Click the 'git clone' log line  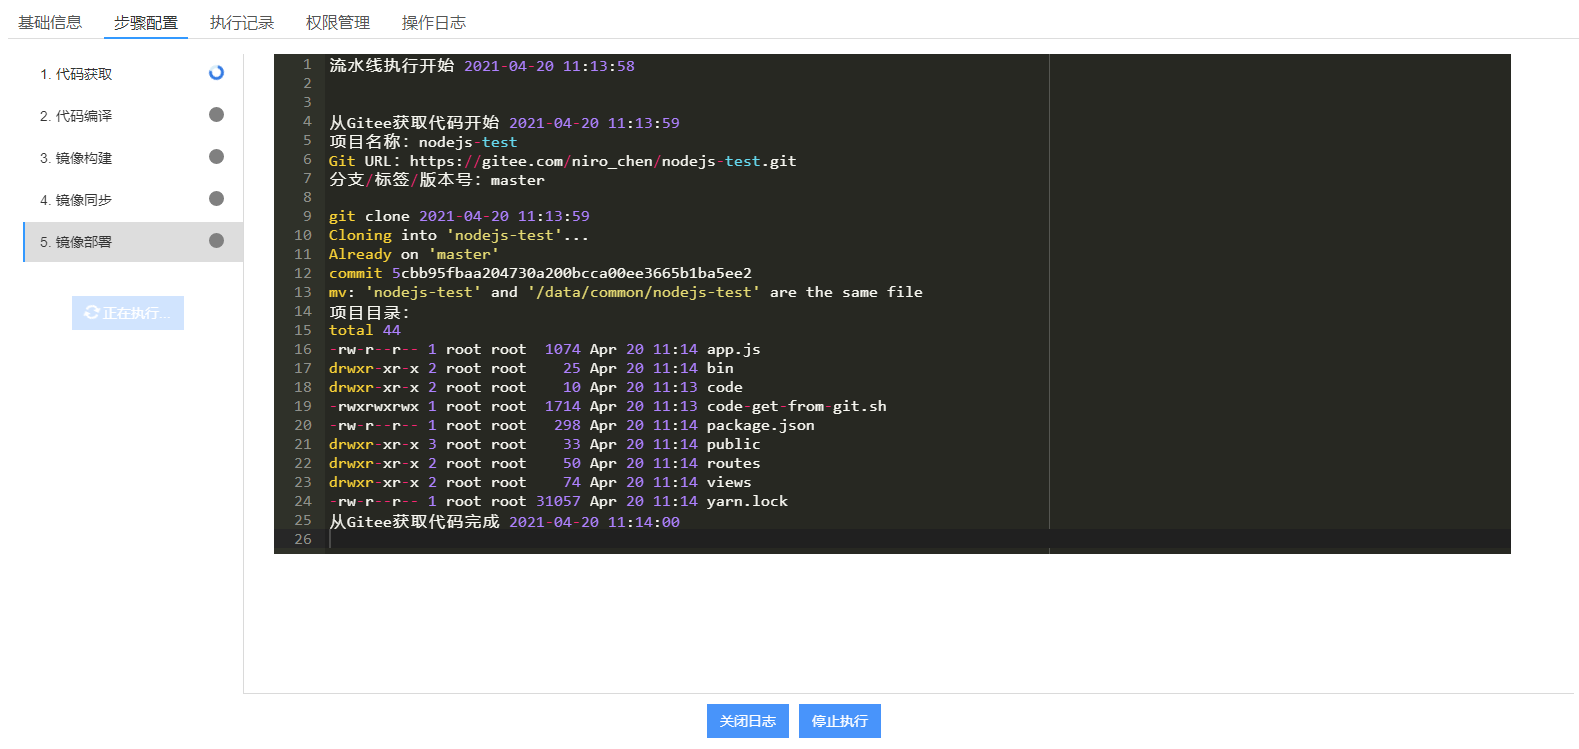(459, 216)
